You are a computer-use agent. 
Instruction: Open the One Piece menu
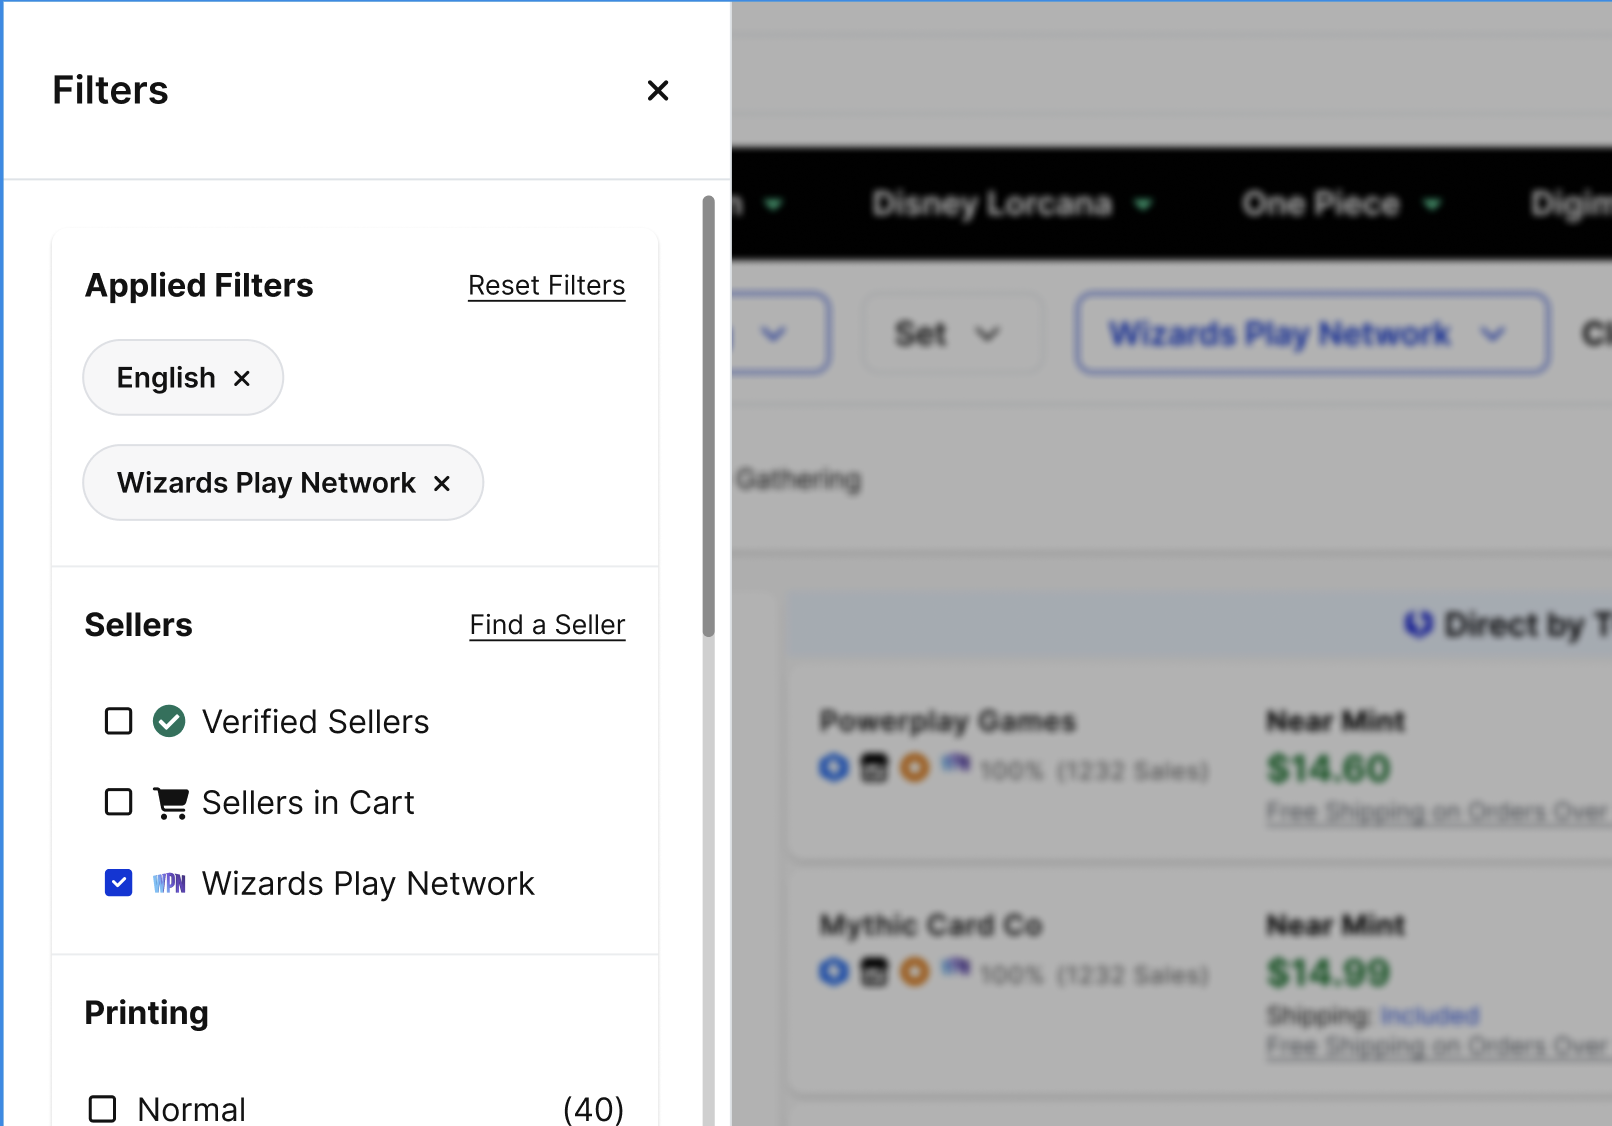coord(1341,204)
